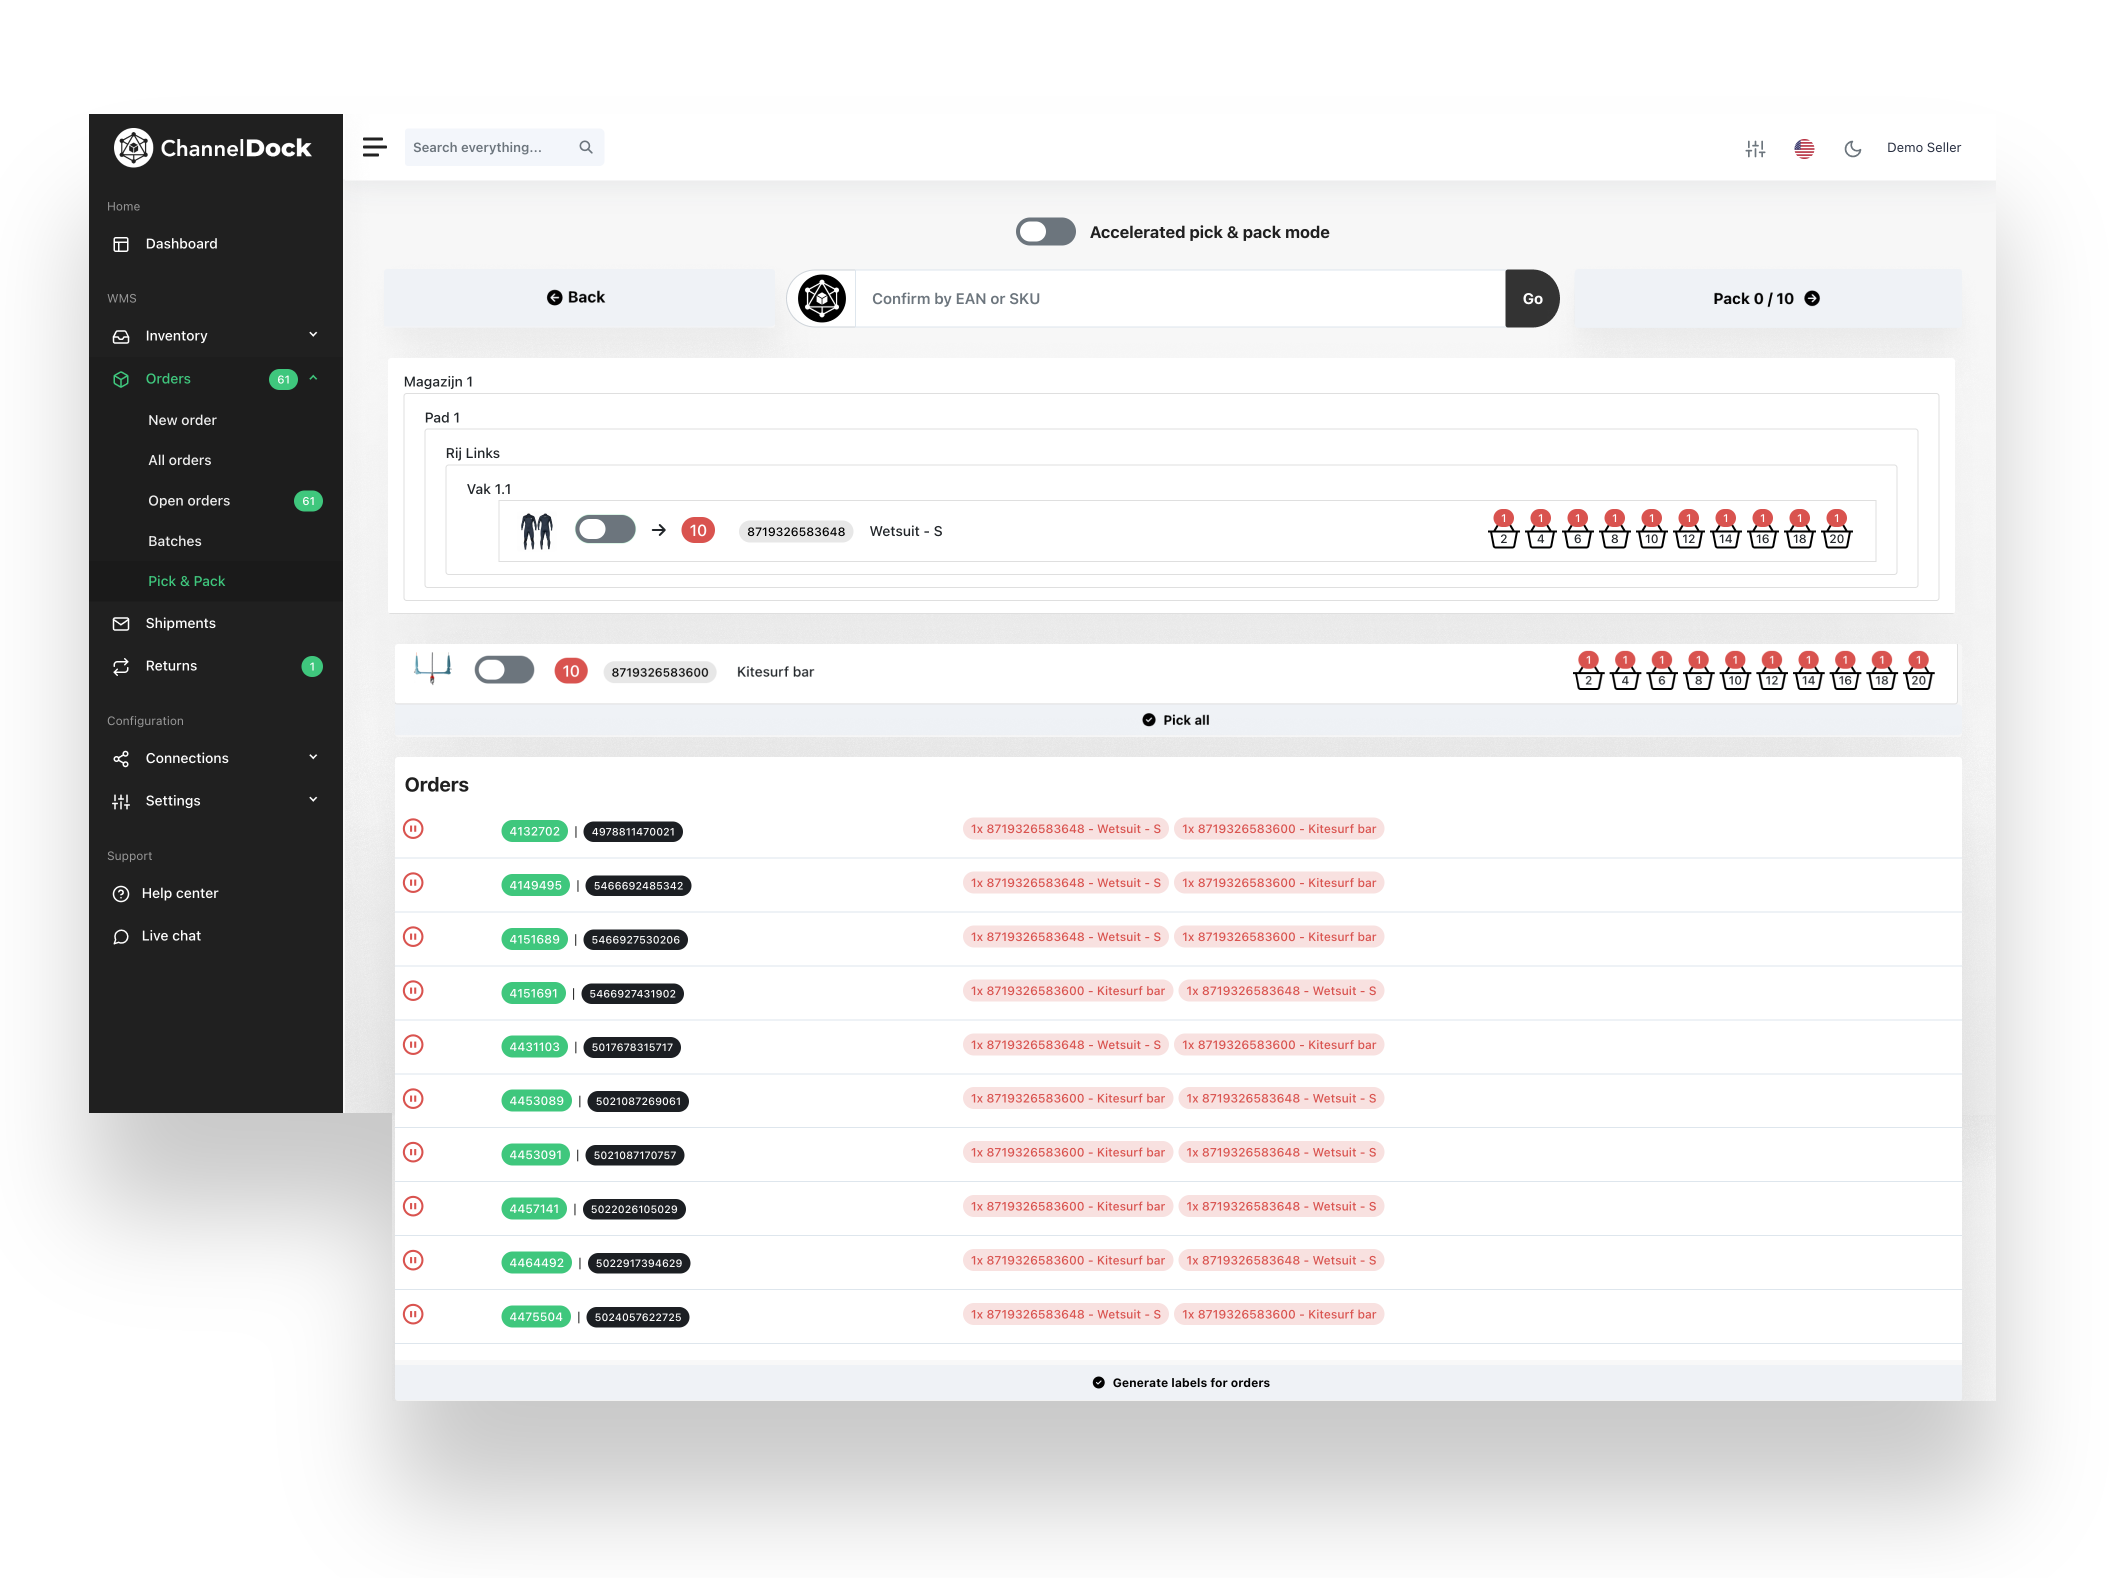Viewport: 2109px width, 1578px height.
Task: Enable Accelerated pick & pack mode
Action: (x=1044, y=231)
